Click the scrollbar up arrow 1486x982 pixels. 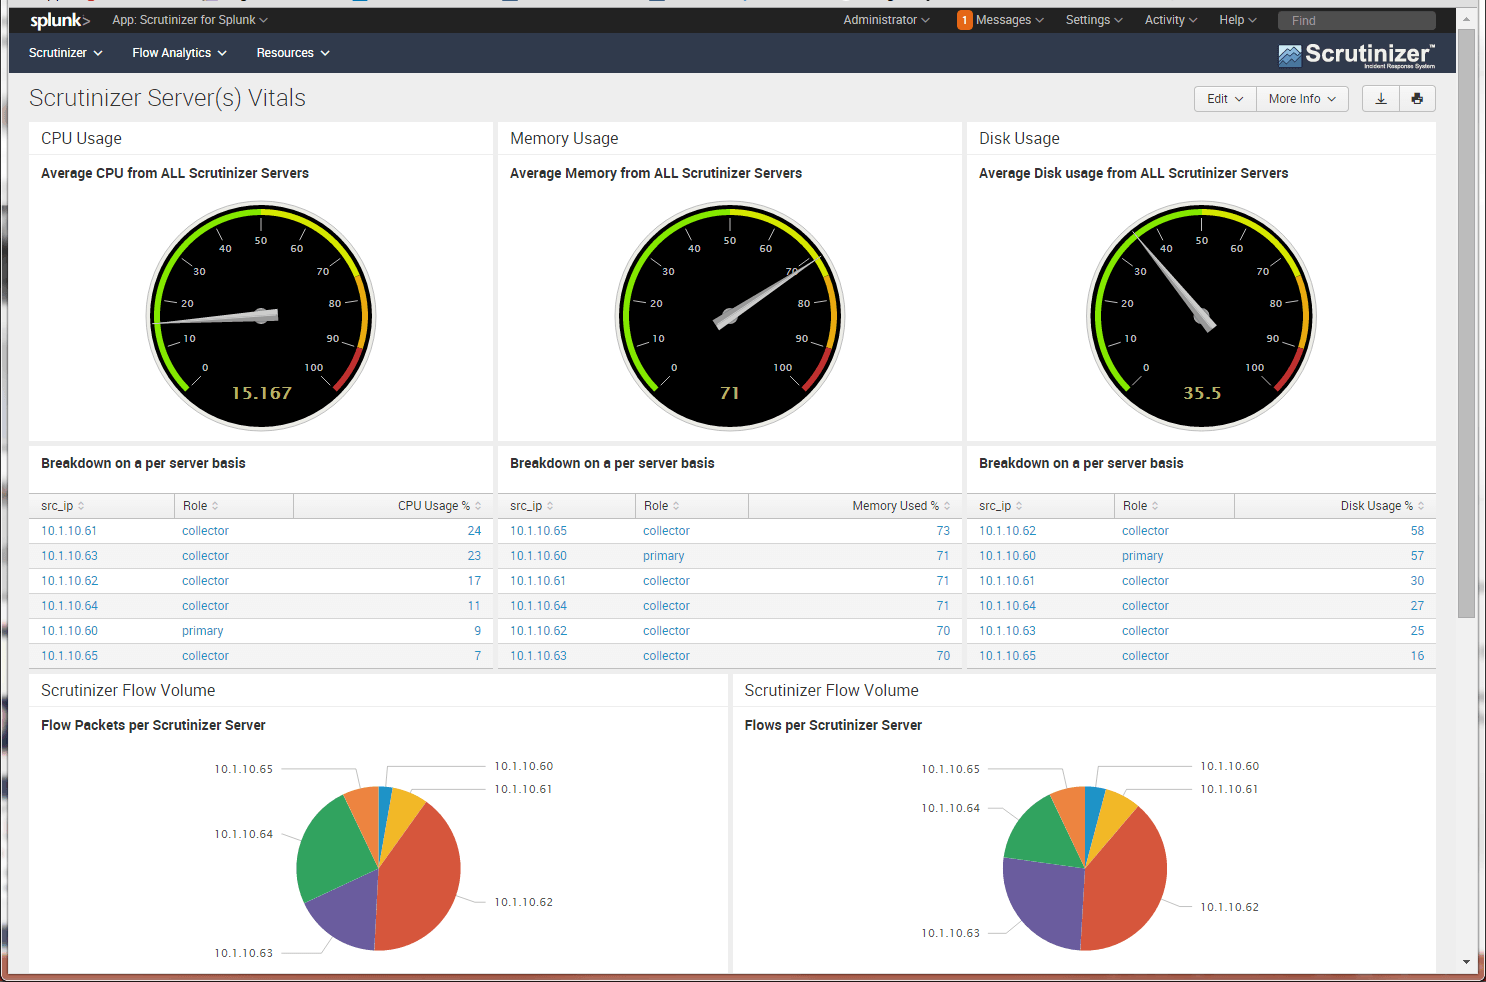coord(1466,18)
